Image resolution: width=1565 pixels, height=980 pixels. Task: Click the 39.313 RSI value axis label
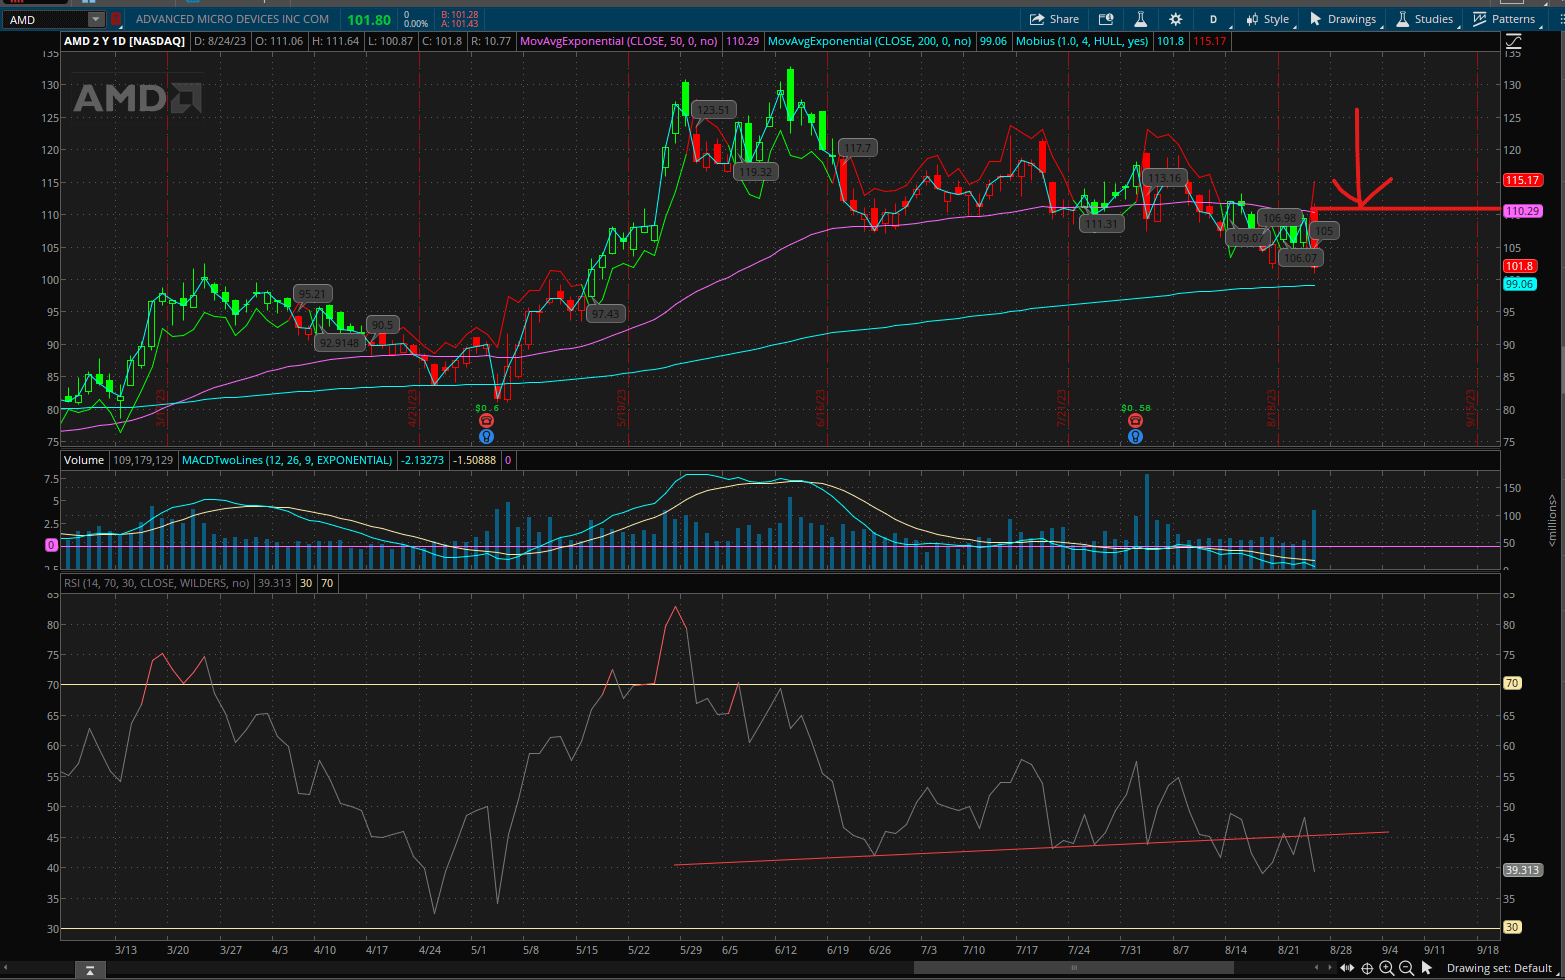[x=1522, y=870]
